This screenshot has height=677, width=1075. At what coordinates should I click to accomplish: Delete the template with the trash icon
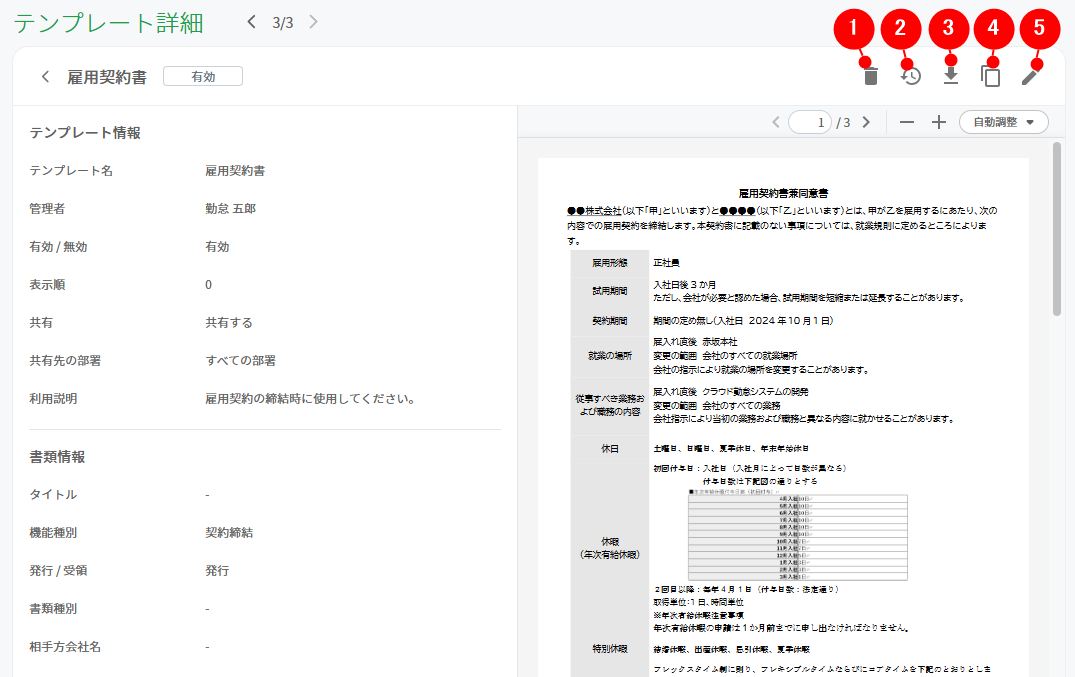[871, 76]
